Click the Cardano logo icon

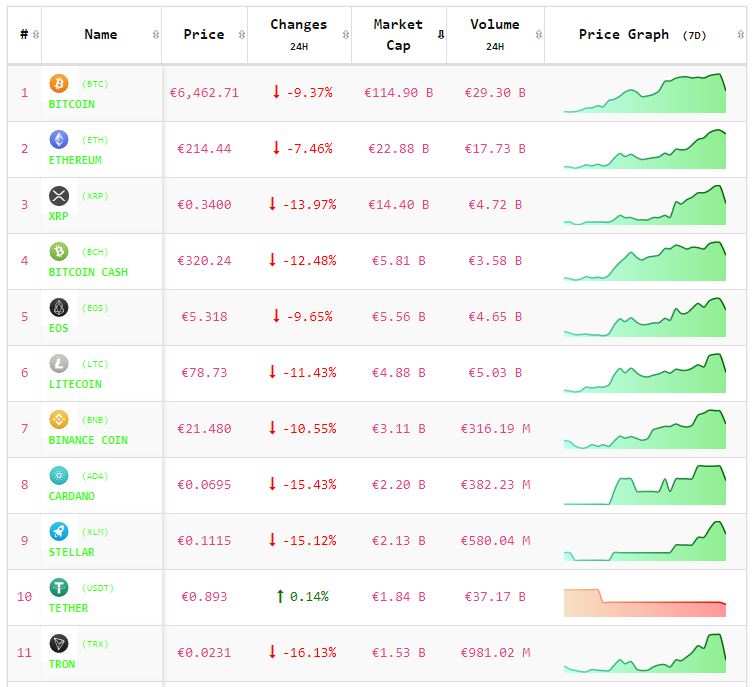[x=59, y=476]
